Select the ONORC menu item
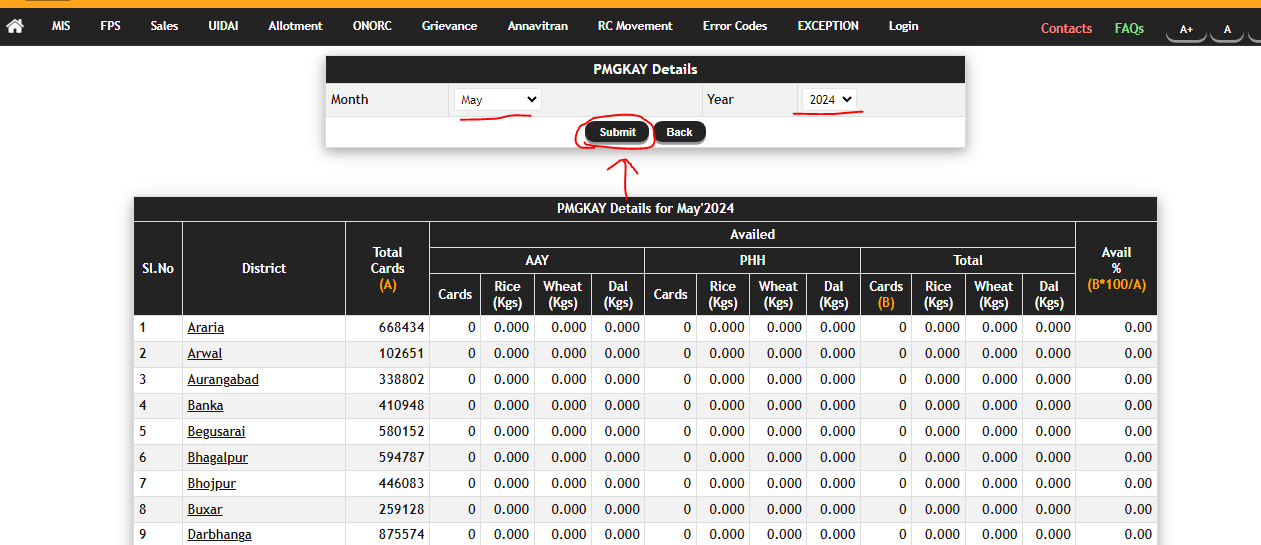 372,26
